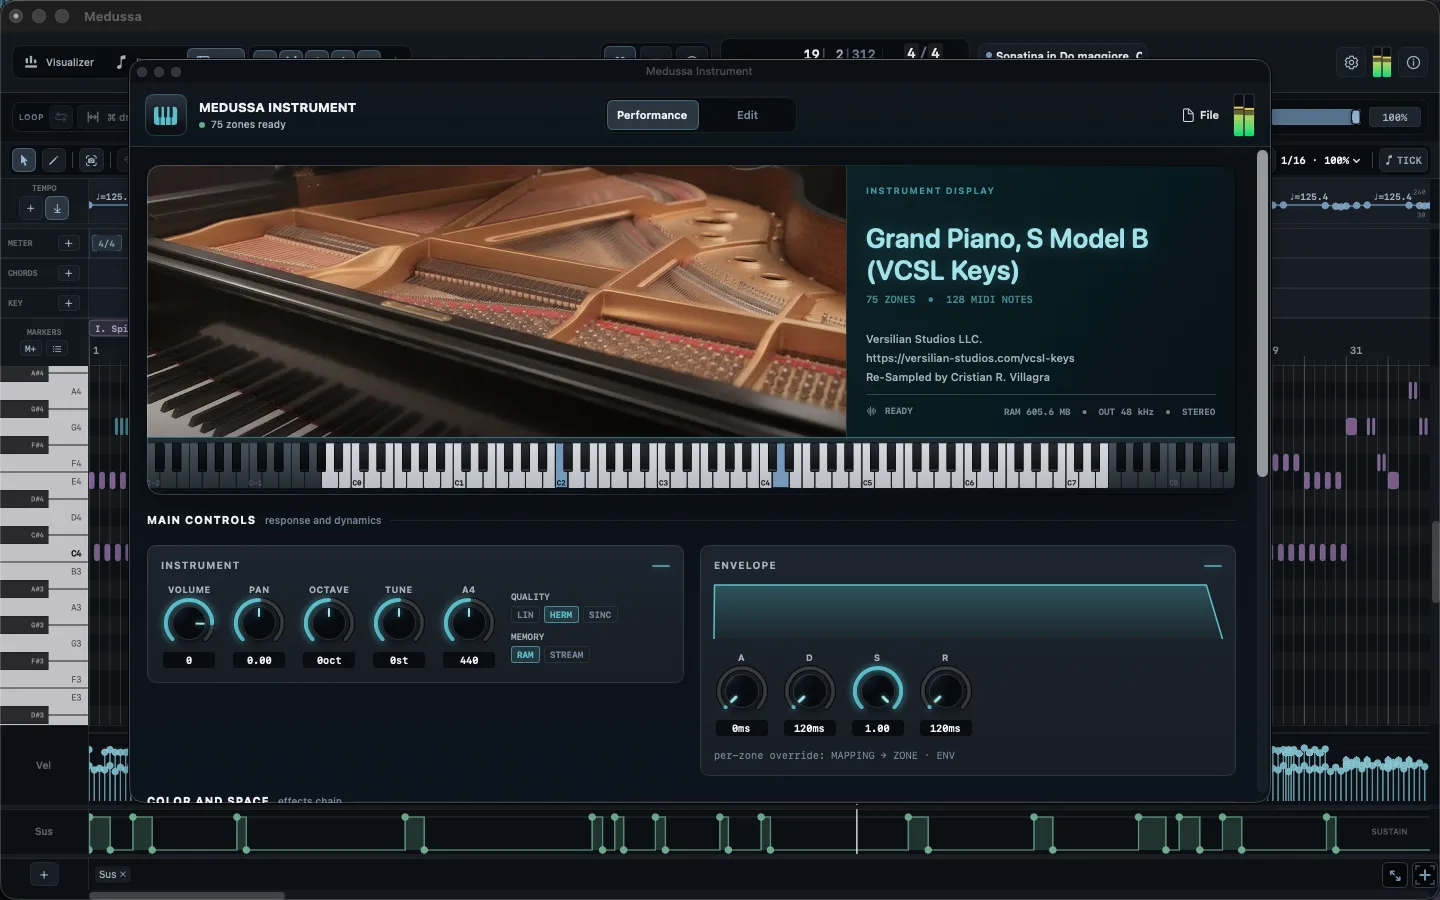Switch to the Performance tab
The height and width of the screenshot is (900, 1440).
(x=652, y=115)
